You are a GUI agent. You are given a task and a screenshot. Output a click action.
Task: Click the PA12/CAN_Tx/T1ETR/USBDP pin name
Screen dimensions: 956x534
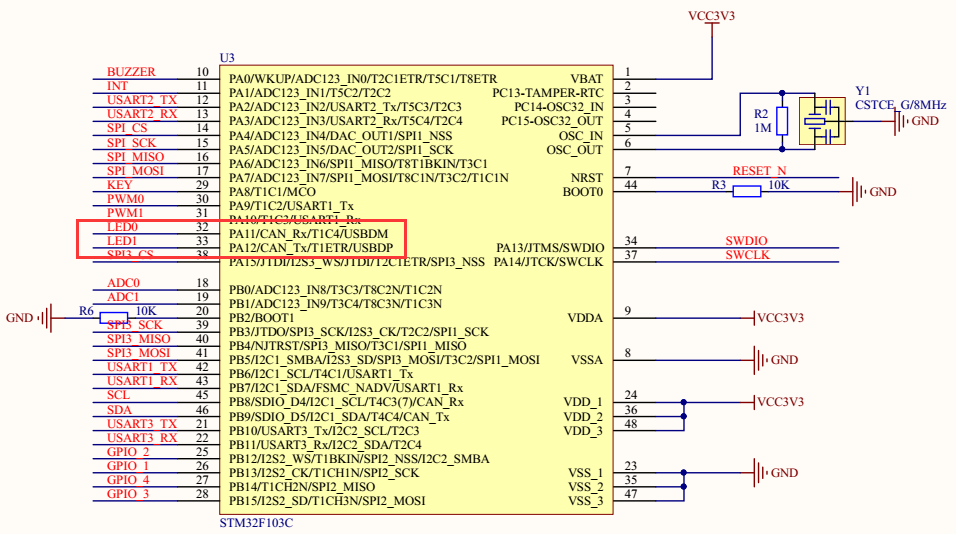click(311, 248)
